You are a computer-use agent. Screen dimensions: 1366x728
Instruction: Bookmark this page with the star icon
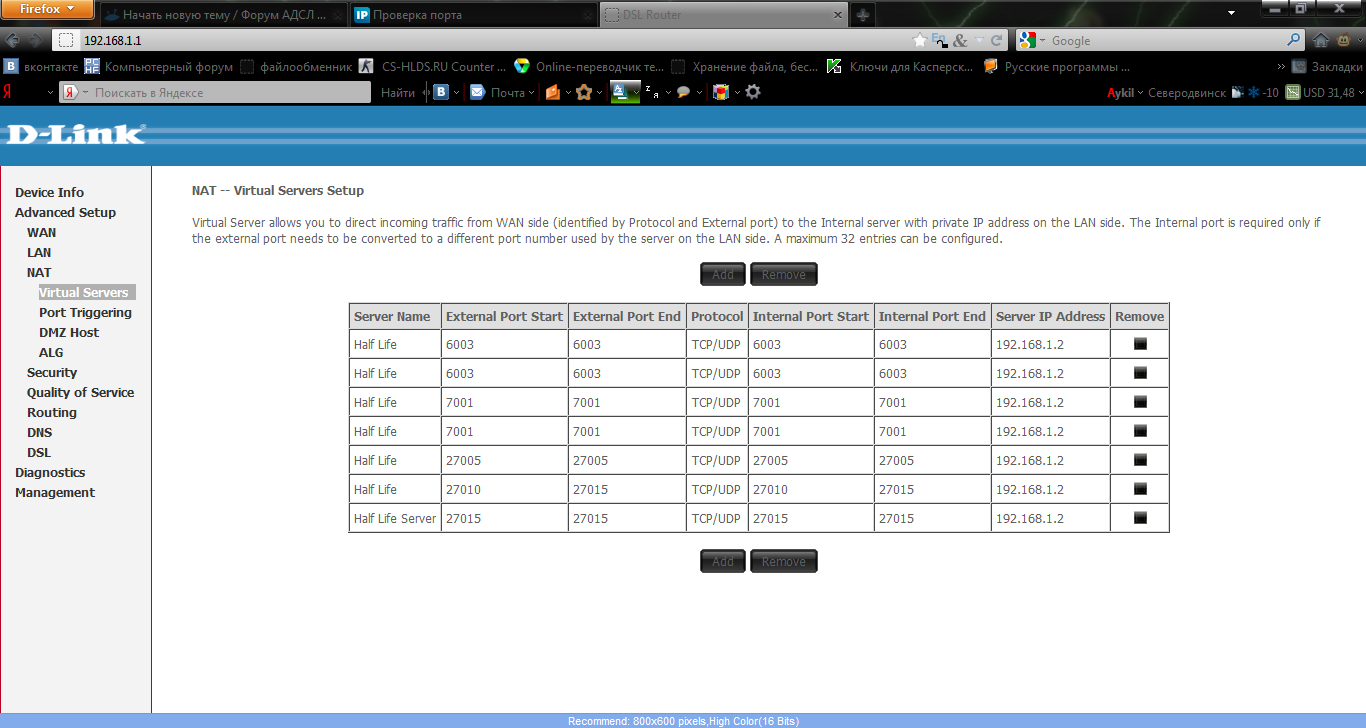920,41
